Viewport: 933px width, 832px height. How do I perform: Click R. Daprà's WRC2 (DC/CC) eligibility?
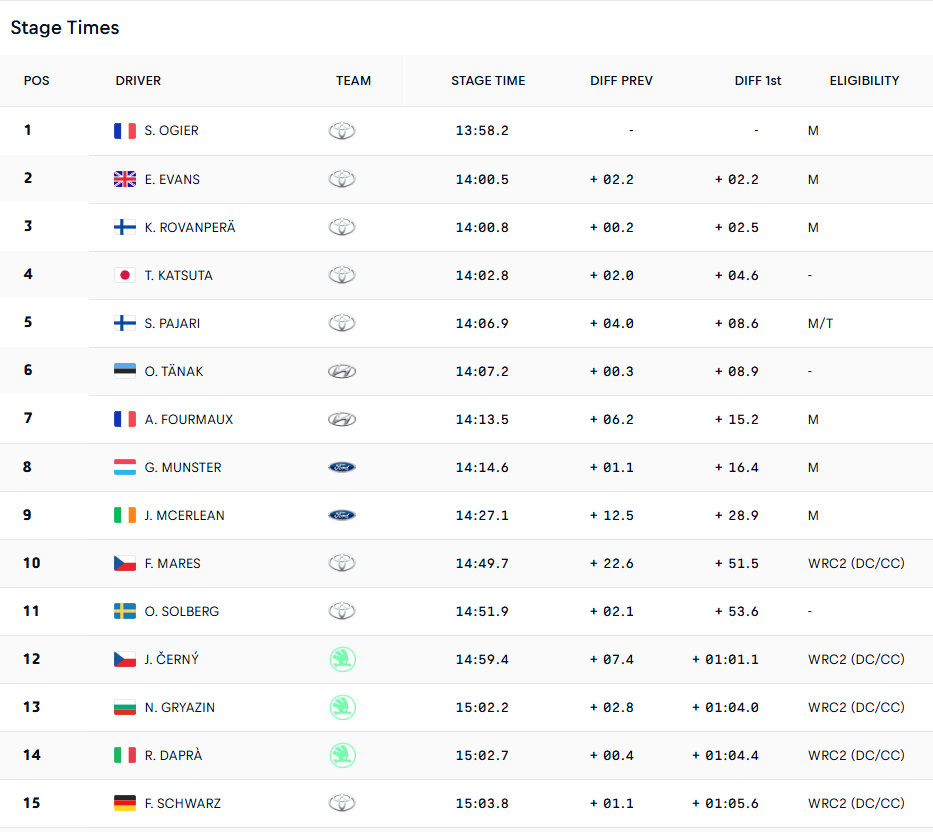(x=856, y=755)
